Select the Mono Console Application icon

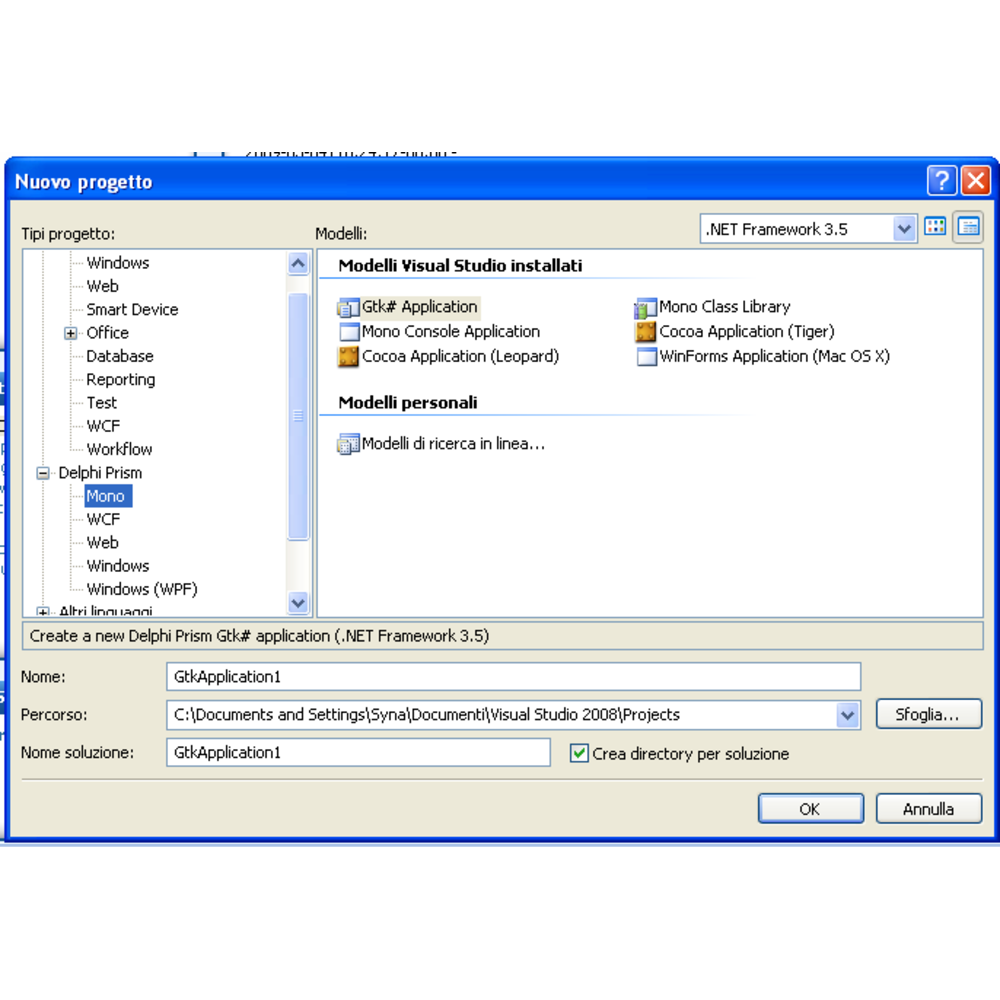click(348, 332)
